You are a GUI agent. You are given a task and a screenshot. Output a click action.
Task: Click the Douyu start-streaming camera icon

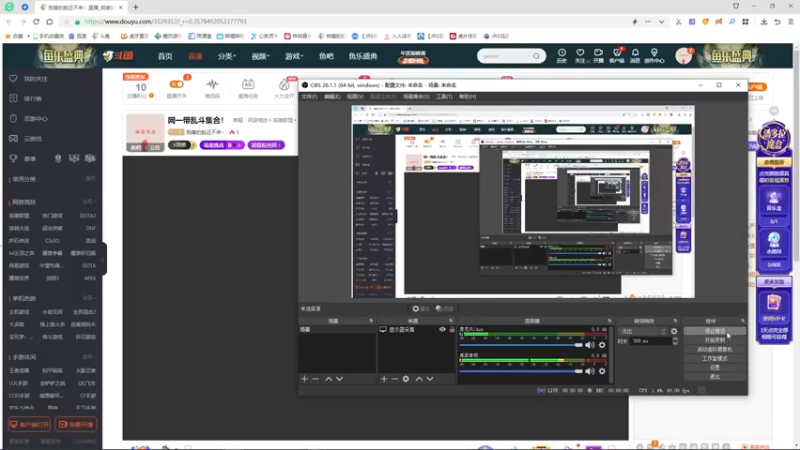point(598,56)
